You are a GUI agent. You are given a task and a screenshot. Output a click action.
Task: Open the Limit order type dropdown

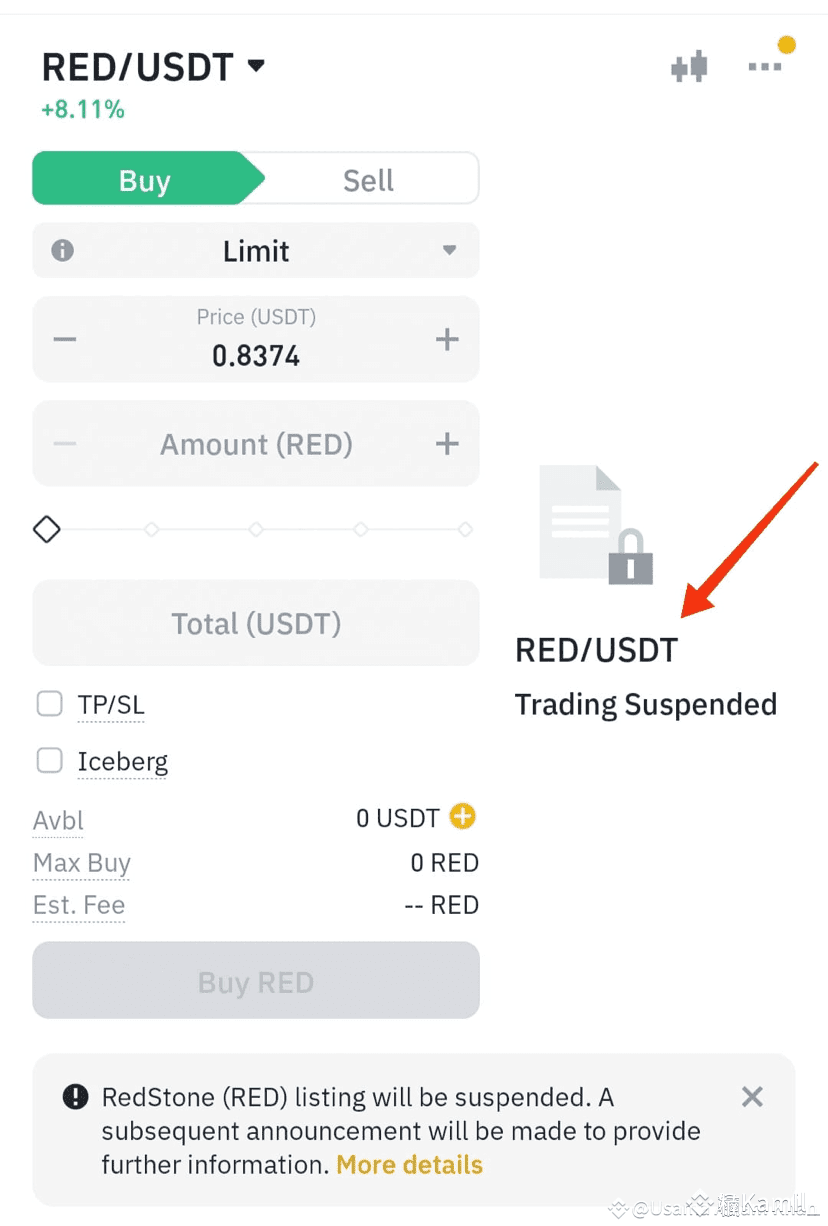pos(256,250)
